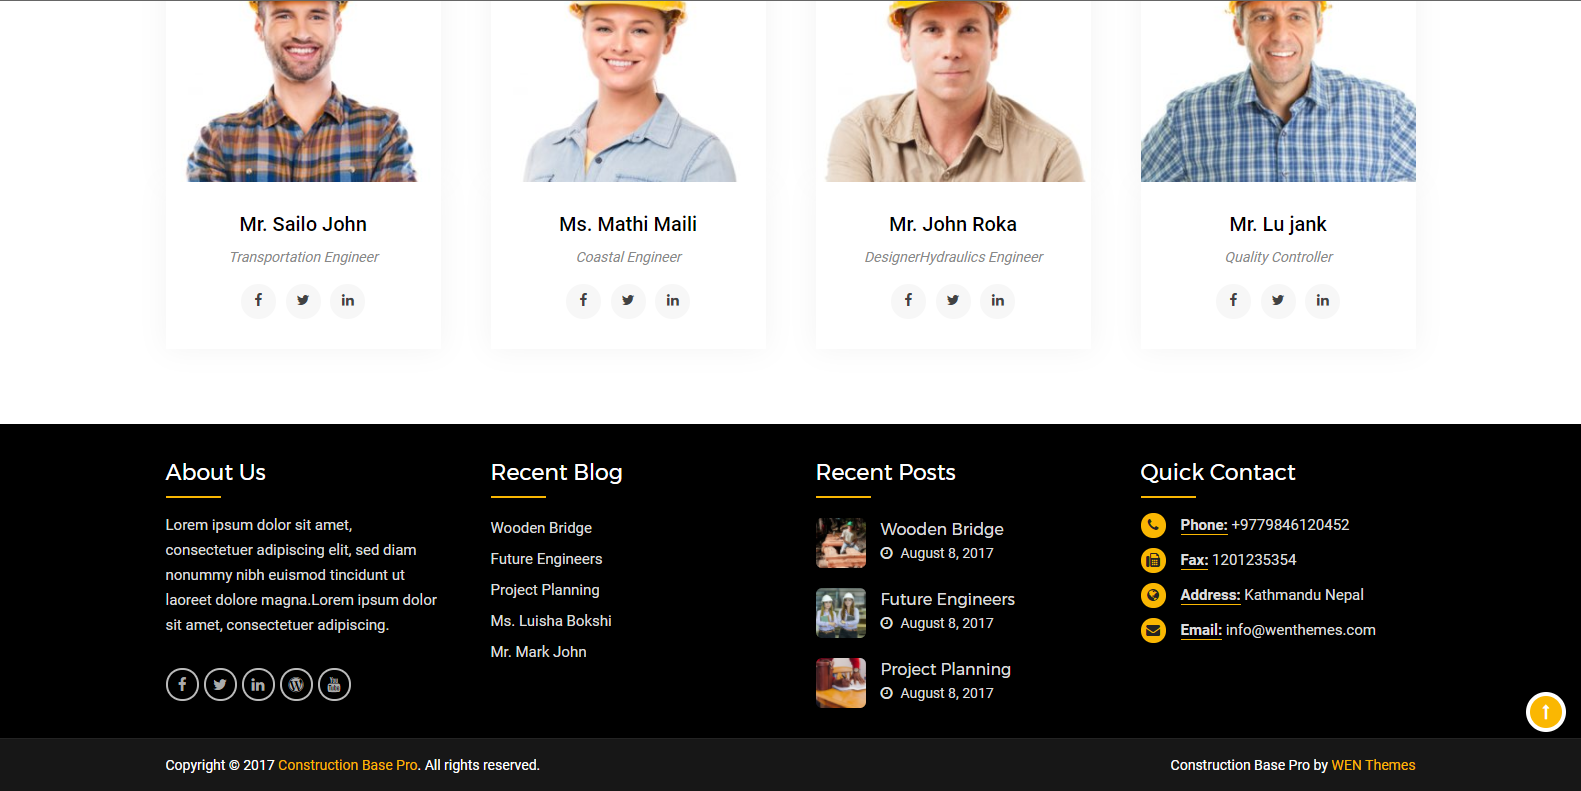Click the footer Facebook circle icon
This screenshot has width=1581, height=791.
click(182, 685)
